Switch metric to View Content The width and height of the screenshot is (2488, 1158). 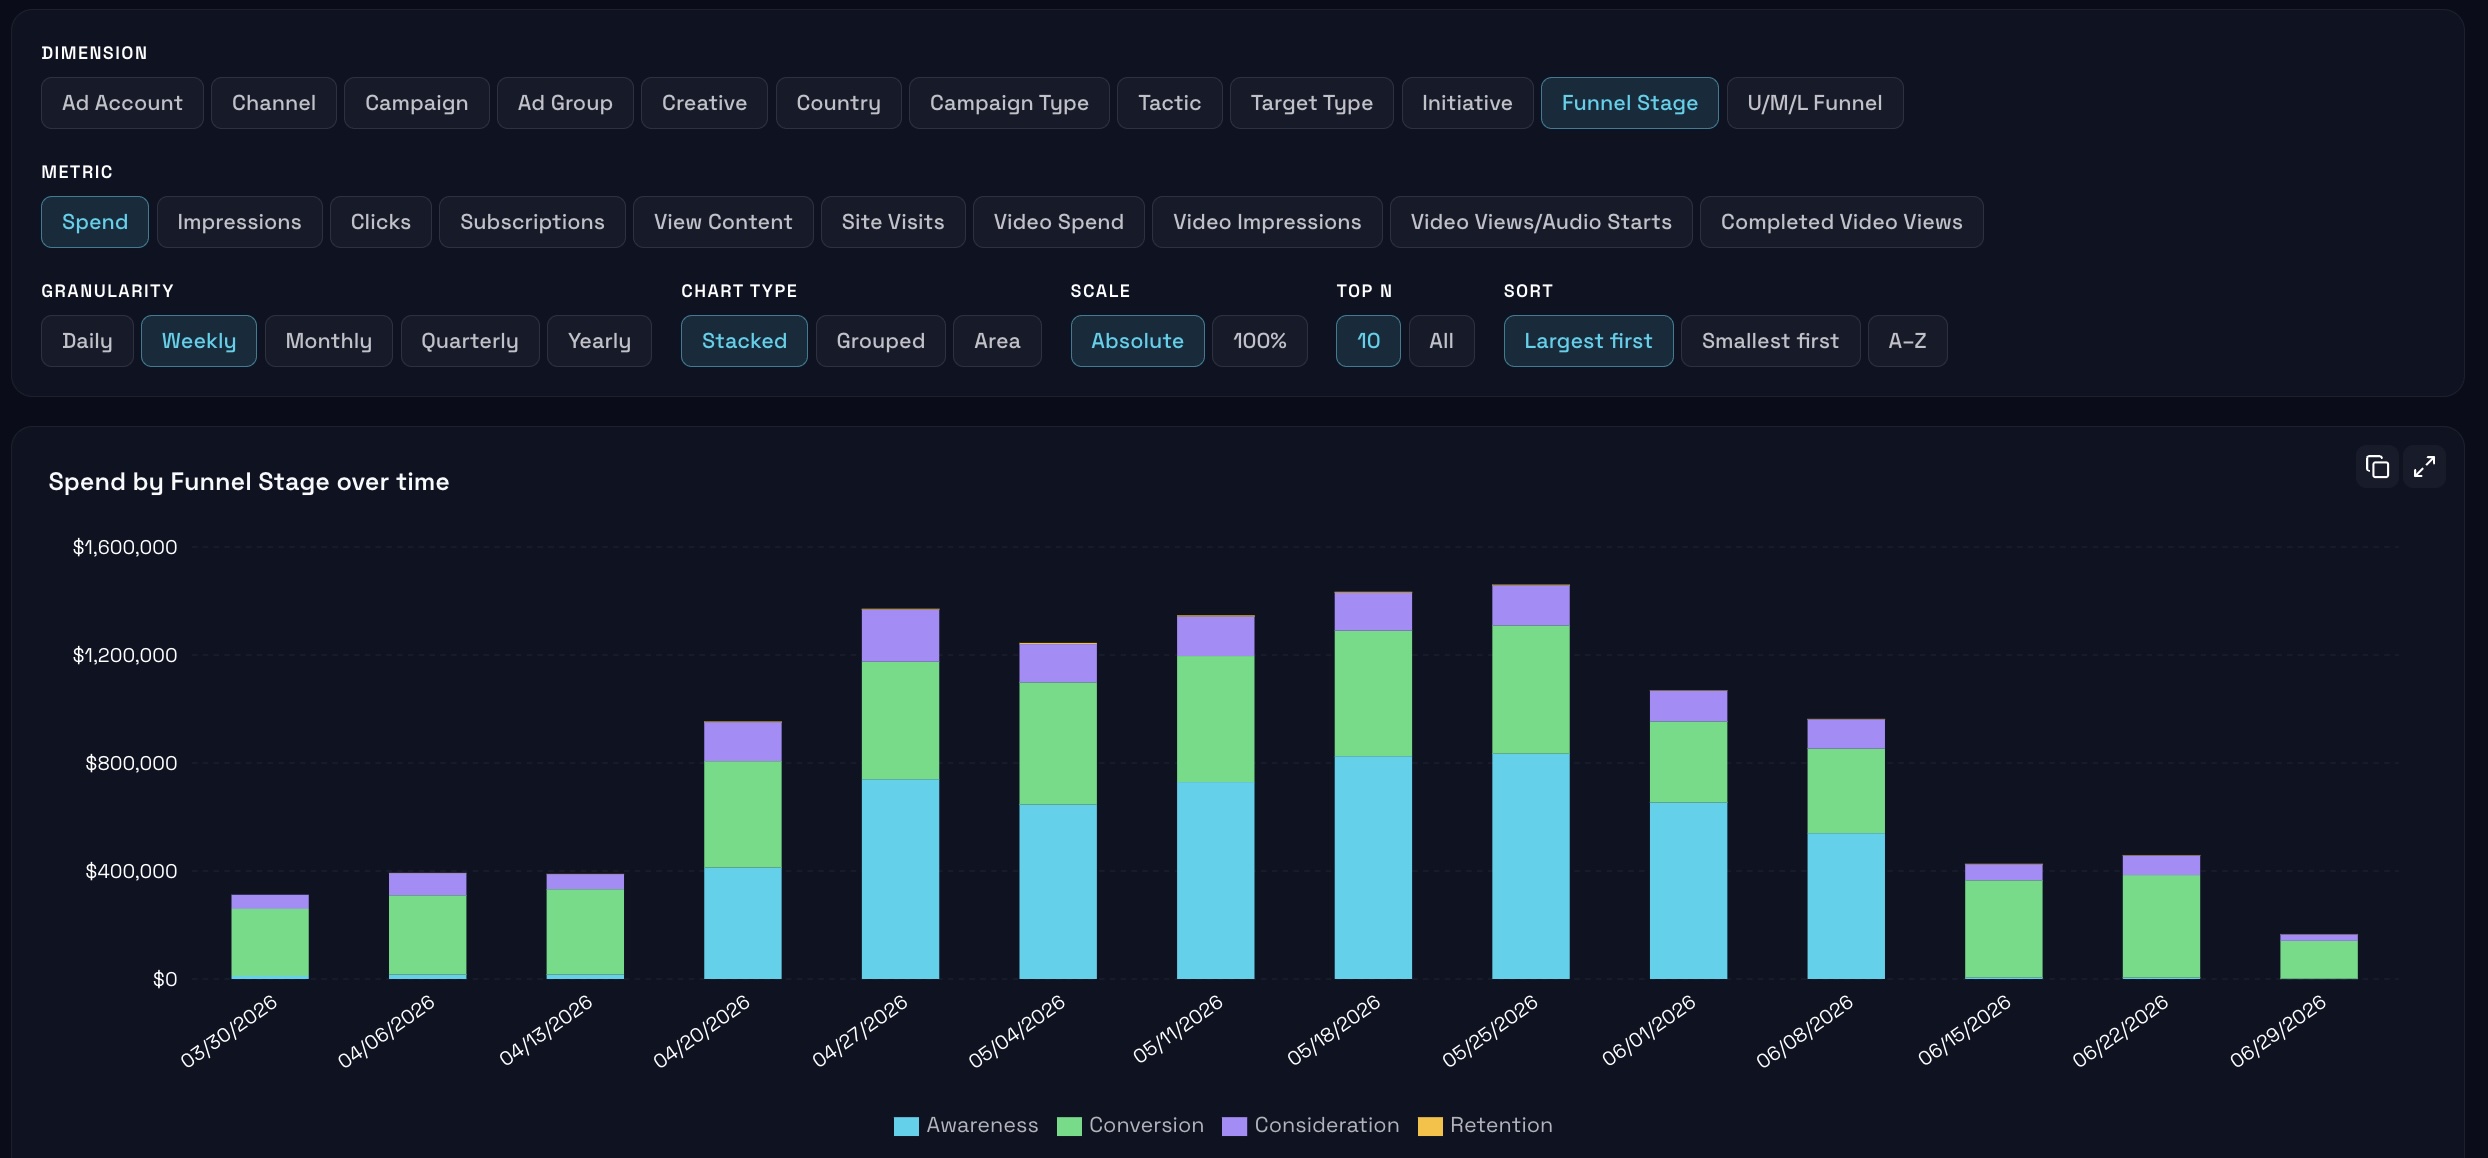(x=723, y=222)
